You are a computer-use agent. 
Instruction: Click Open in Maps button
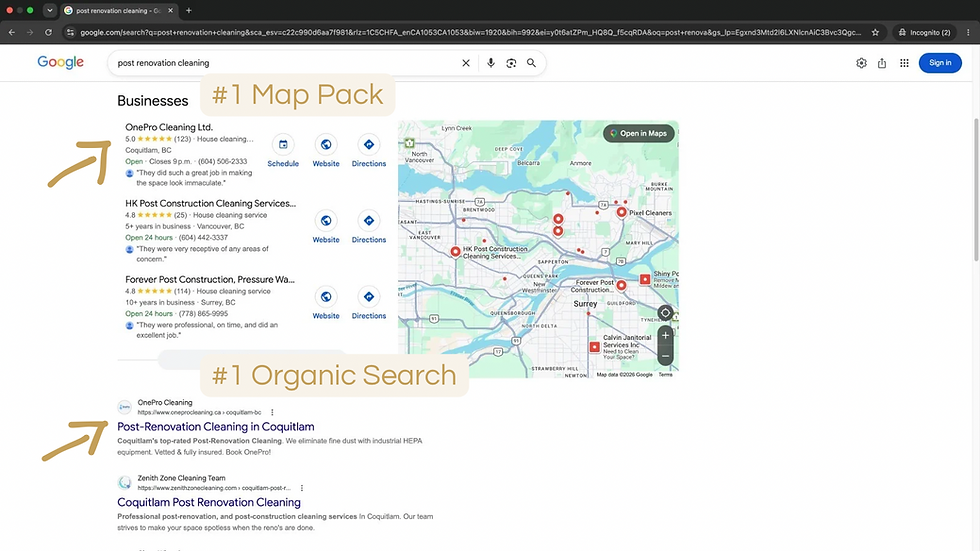(639, 133)
